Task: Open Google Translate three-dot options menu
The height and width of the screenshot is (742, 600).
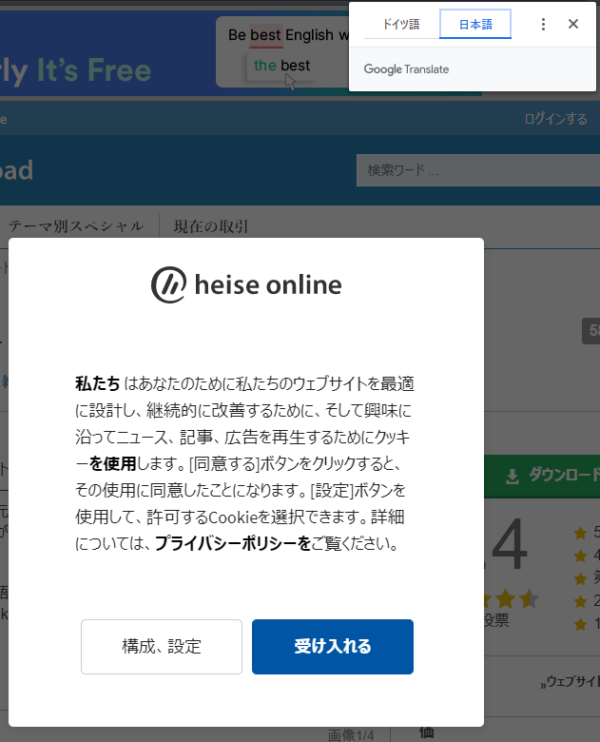Action: 543,24
